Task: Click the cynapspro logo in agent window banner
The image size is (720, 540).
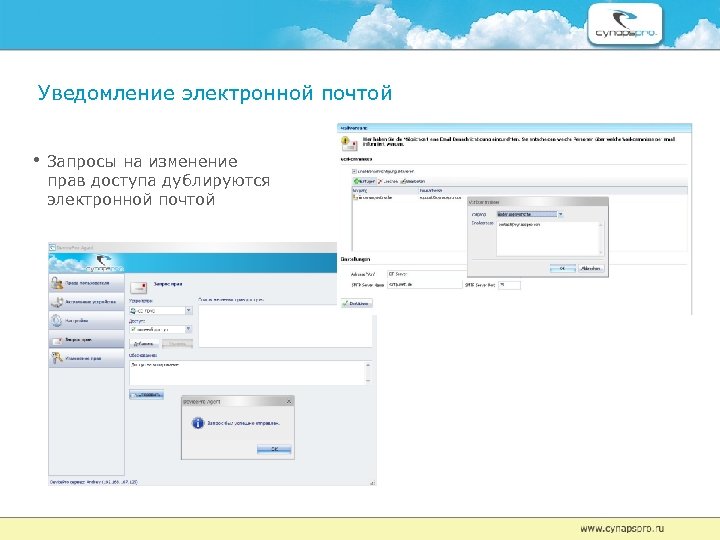Action: pos(105,264)
